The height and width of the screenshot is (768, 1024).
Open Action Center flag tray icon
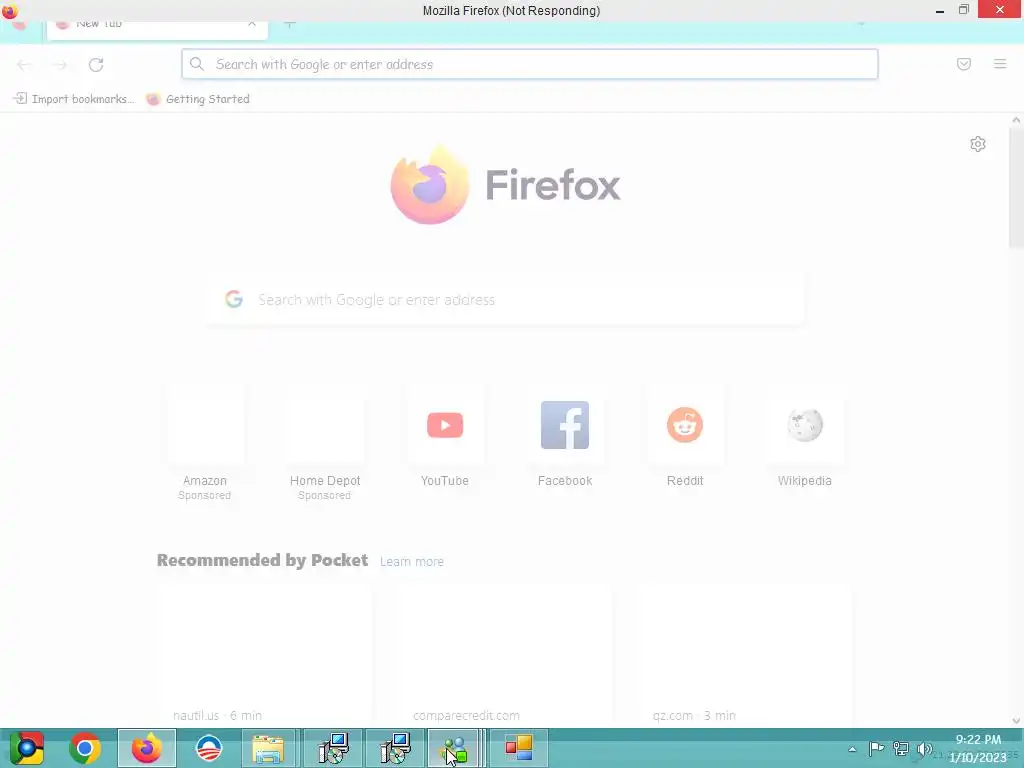tap(876, 749)
